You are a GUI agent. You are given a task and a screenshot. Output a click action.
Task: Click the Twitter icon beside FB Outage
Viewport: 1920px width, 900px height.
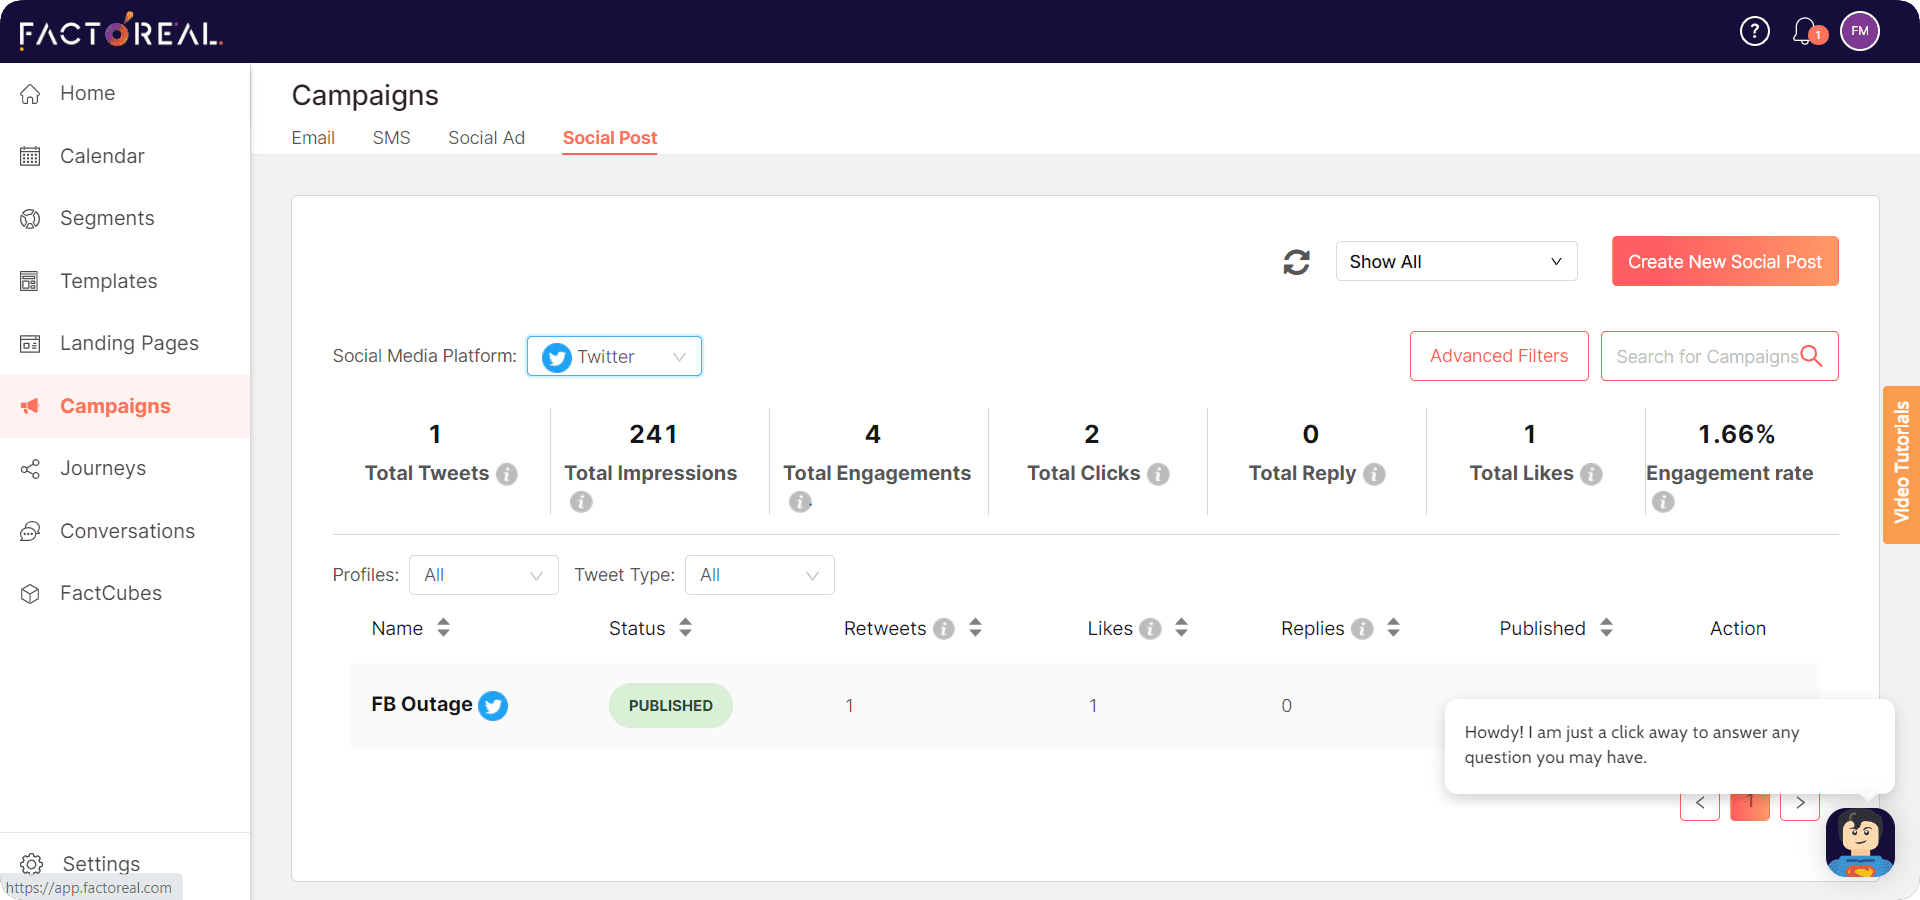click(493, 706)
